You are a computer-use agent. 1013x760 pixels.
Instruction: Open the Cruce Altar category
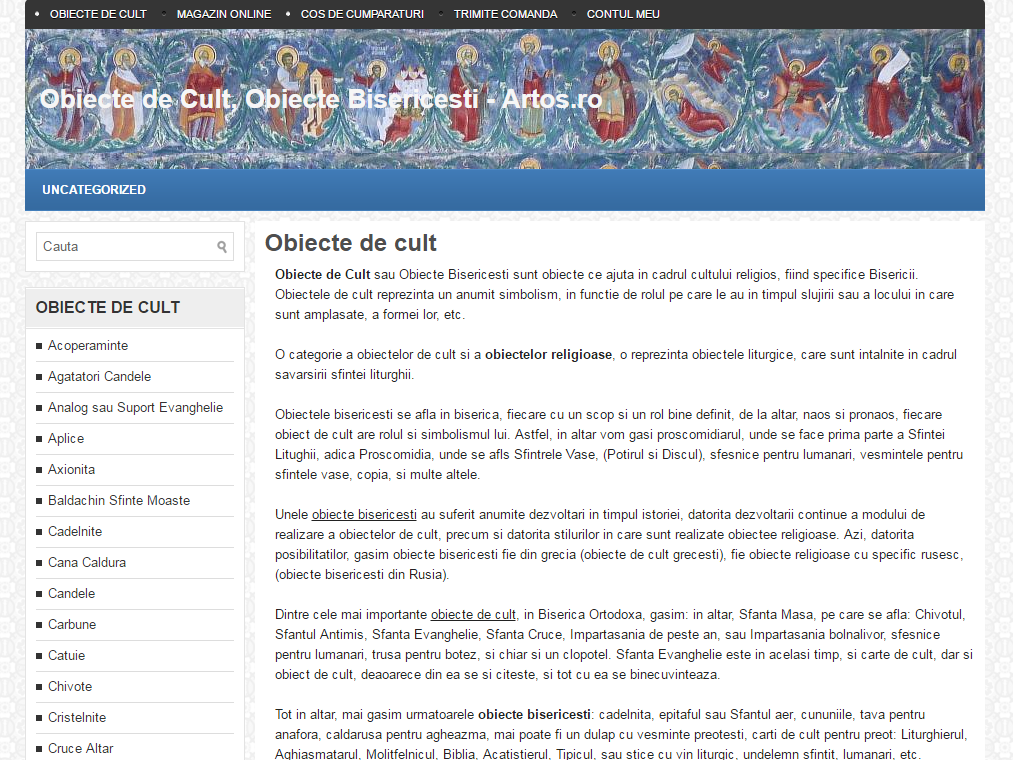tap(81, 749)
